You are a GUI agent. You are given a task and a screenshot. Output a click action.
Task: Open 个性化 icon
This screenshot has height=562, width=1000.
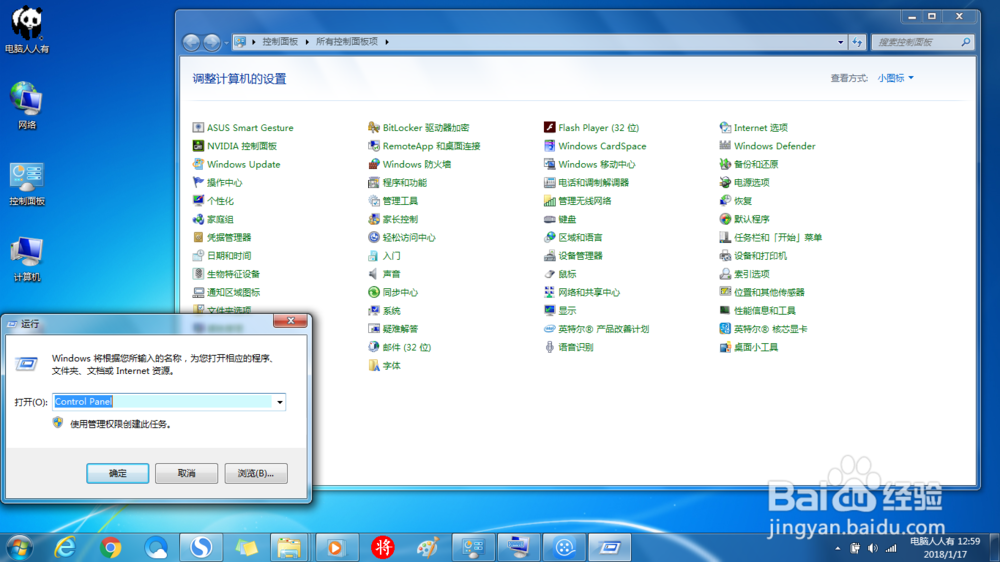point(198,201)
